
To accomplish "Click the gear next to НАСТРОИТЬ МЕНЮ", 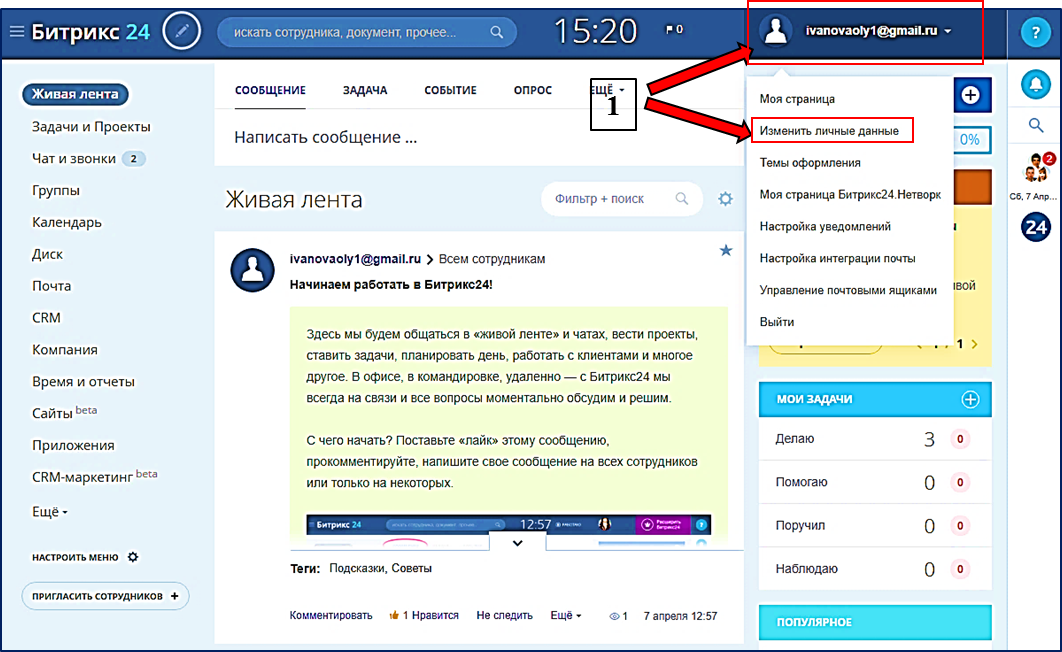I will [x=133, y=557].
